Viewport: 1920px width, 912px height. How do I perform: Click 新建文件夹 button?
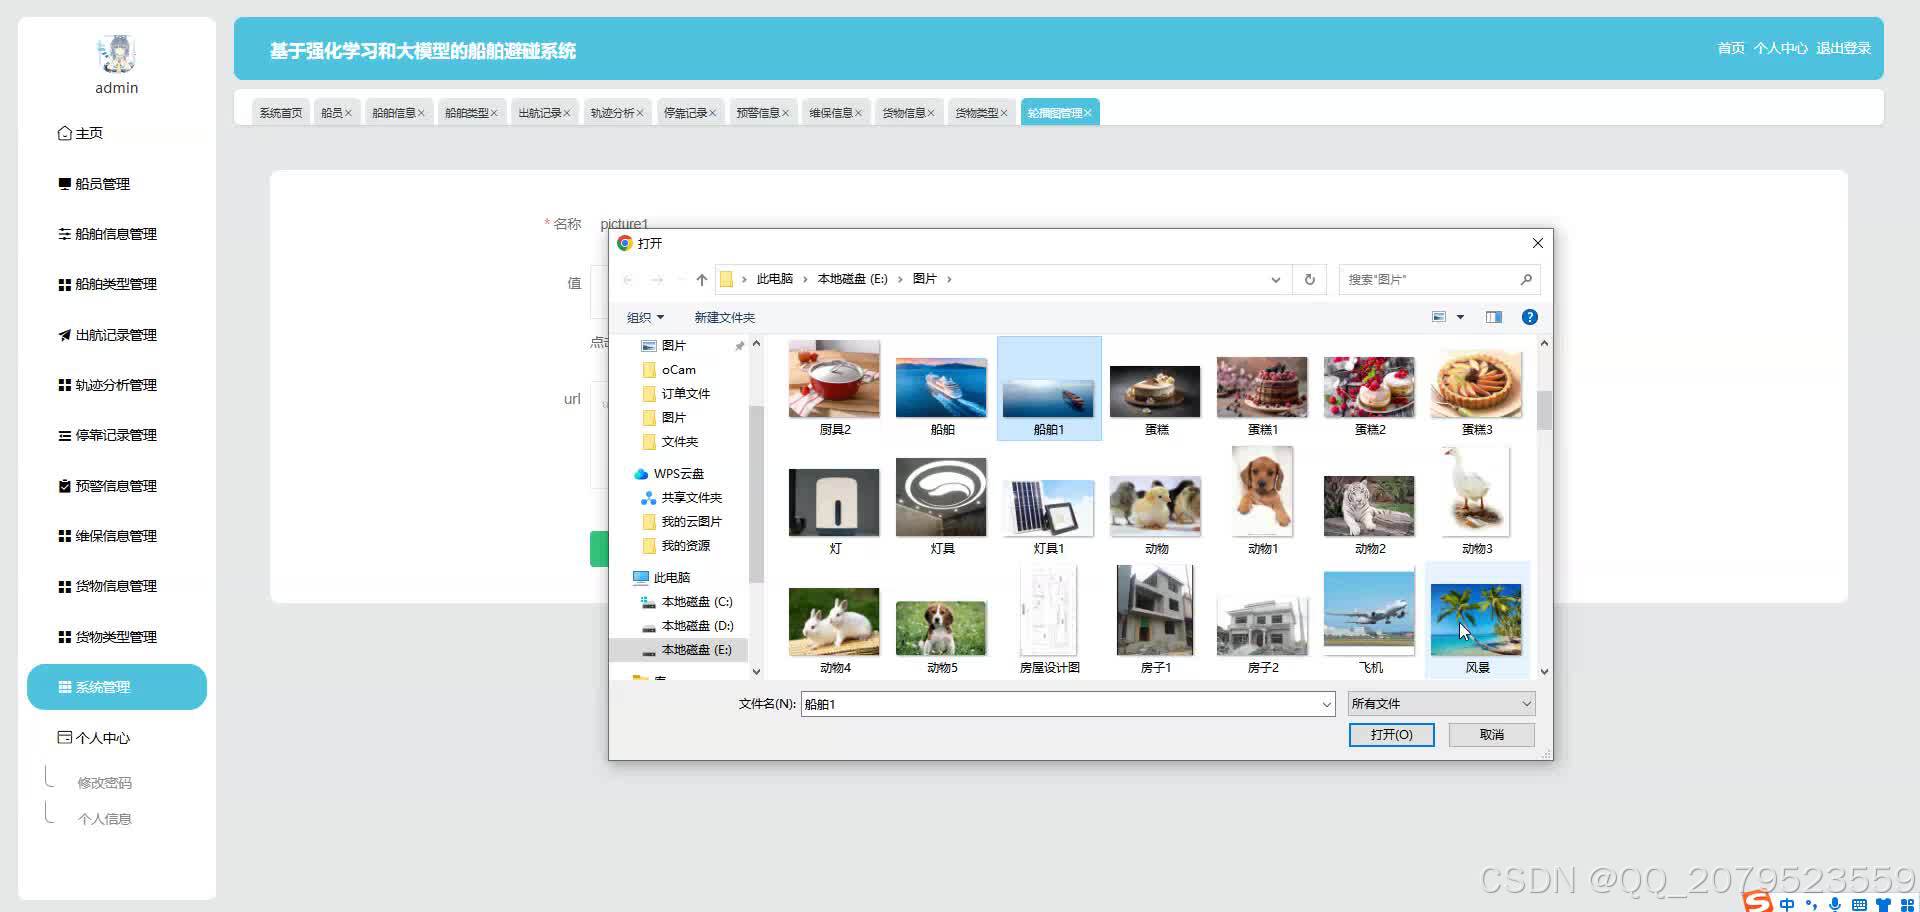click(x=725, y=318)
